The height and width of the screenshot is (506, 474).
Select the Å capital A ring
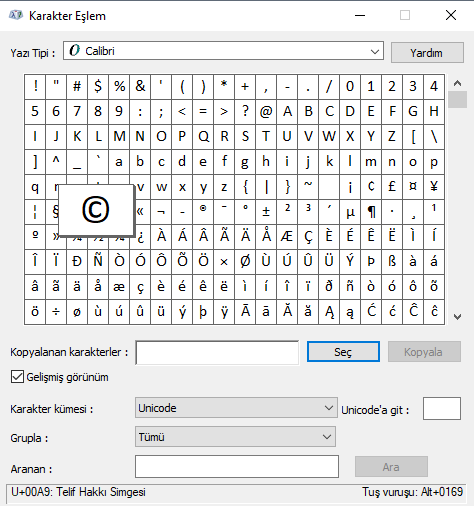point(266,237)
